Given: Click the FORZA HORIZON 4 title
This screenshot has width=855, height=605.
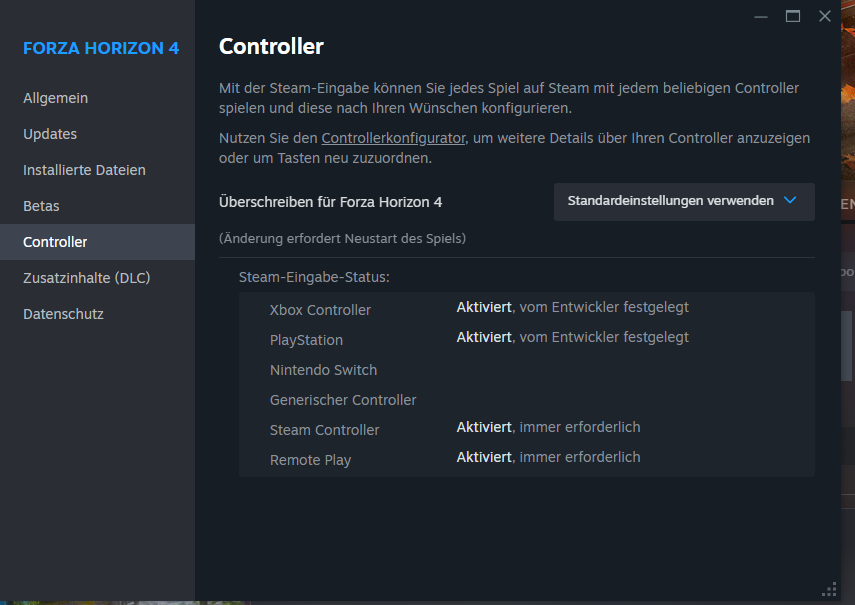Looking at the screenshot, I should click(x=101, y=47).
